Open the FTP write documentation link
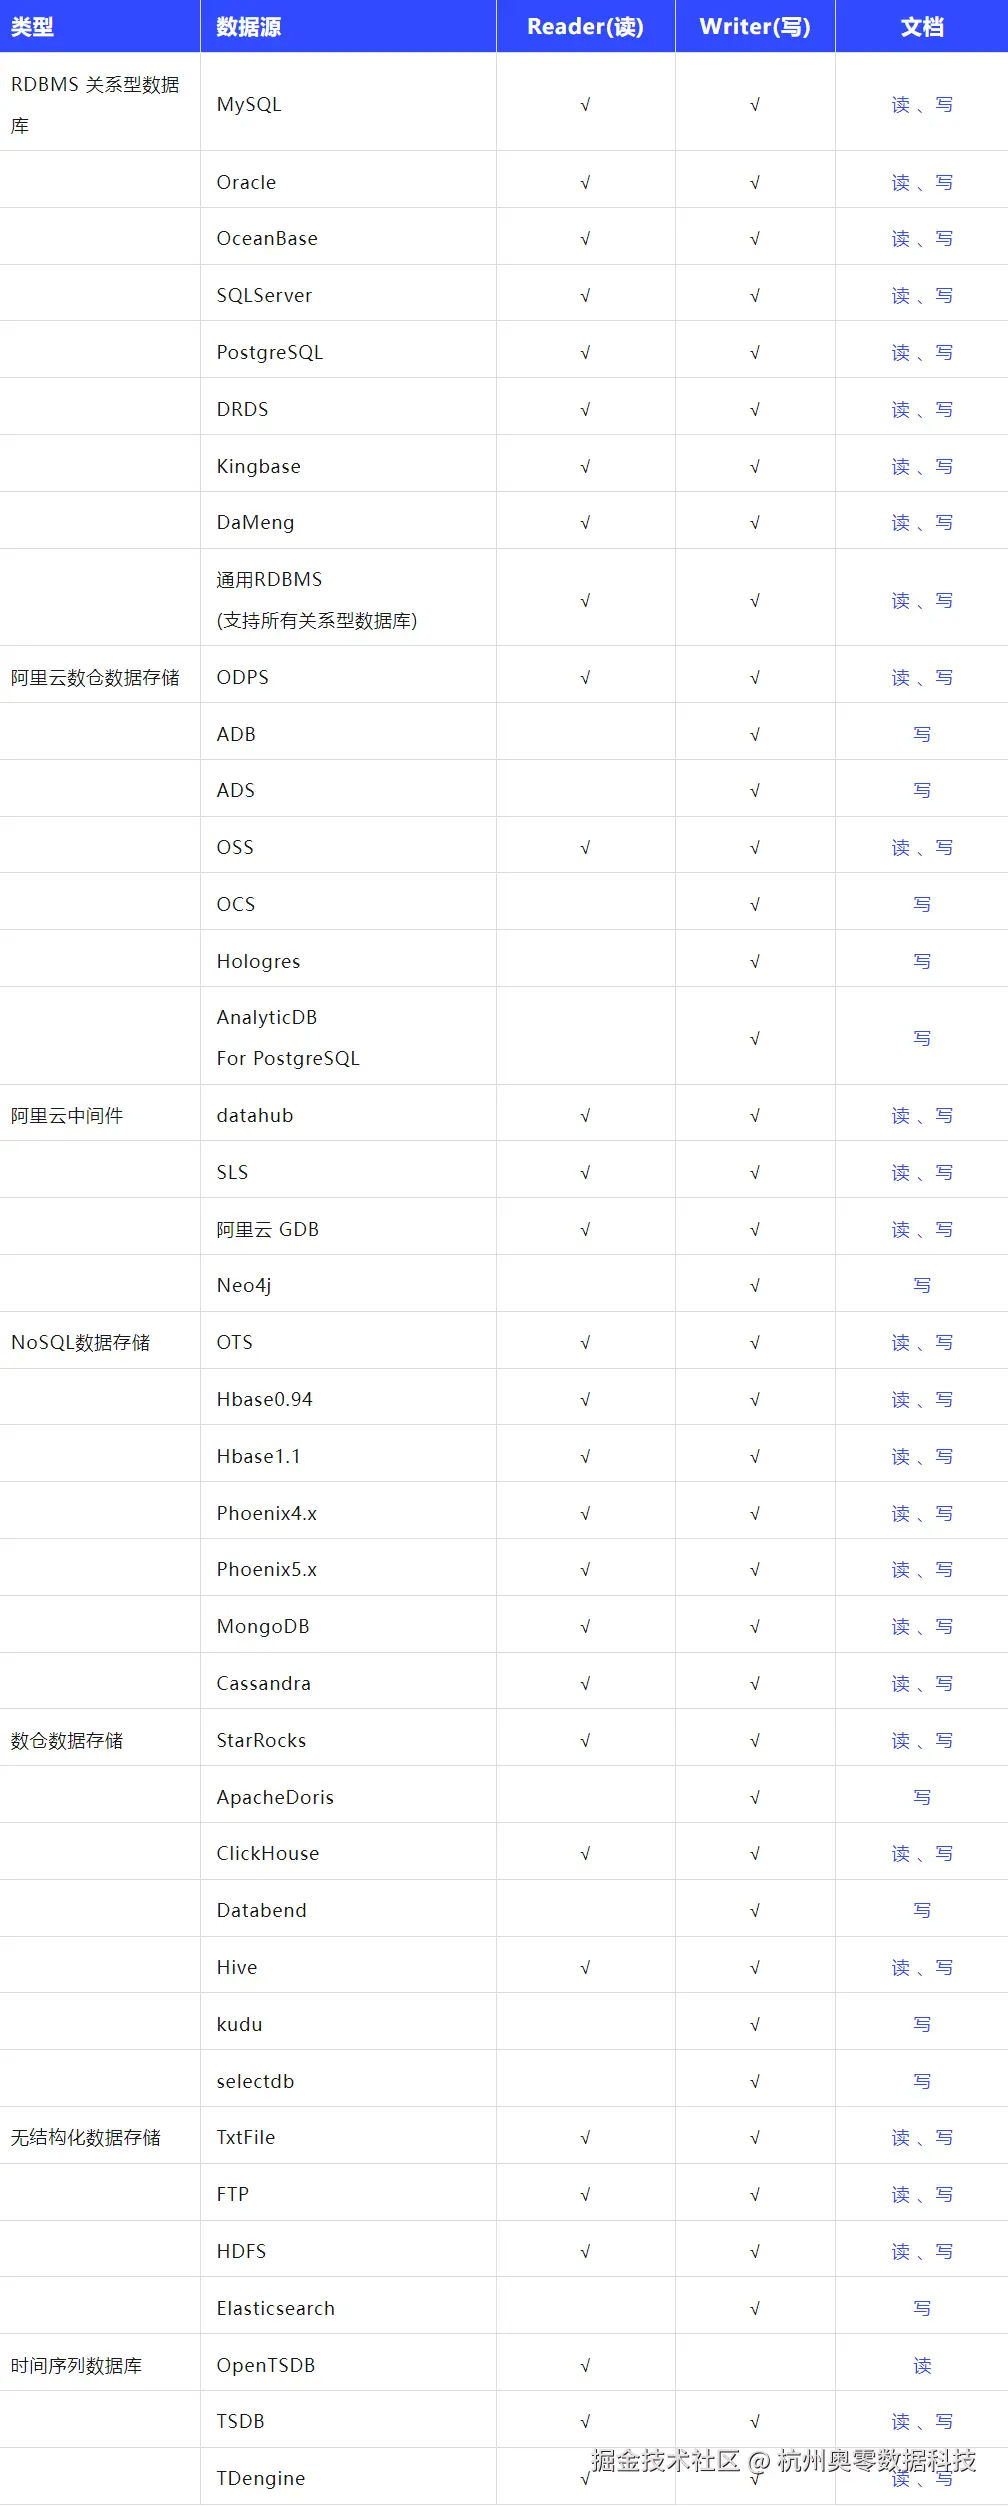 pyautogui.click(x=944, y=2195)
